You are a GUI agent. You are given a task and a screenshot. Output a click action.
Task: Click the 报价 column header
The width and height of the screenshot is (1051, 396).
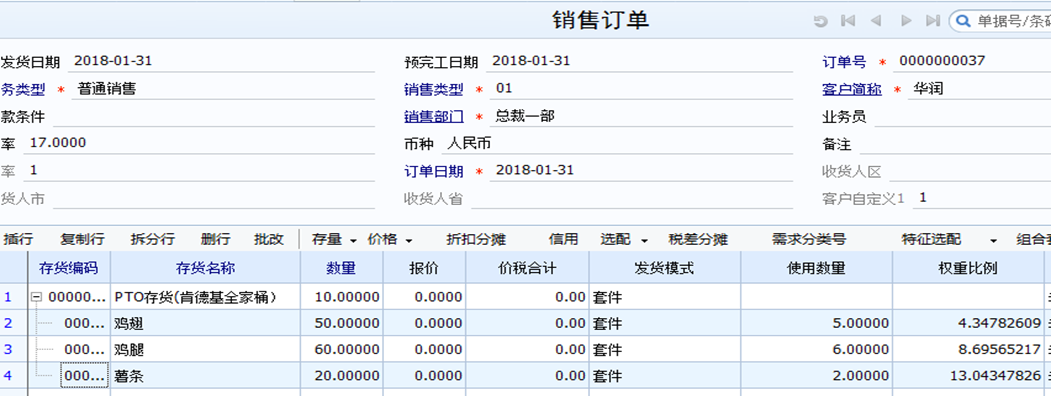[x=423, y=268]
